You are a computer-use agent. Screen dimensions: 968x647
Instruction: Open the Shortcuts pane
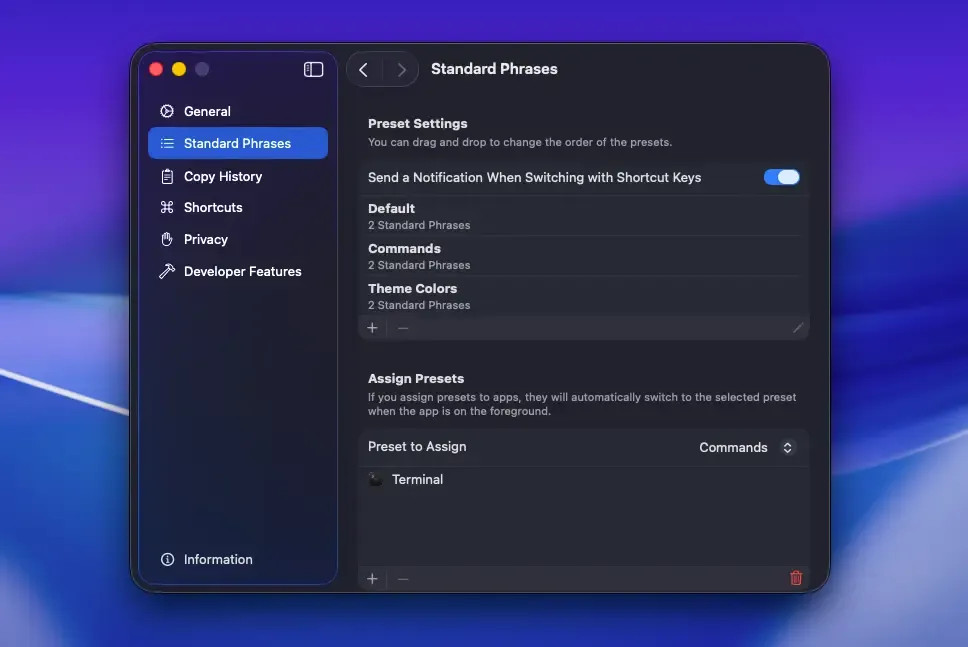pyautogui.click(x=238, y=207)
